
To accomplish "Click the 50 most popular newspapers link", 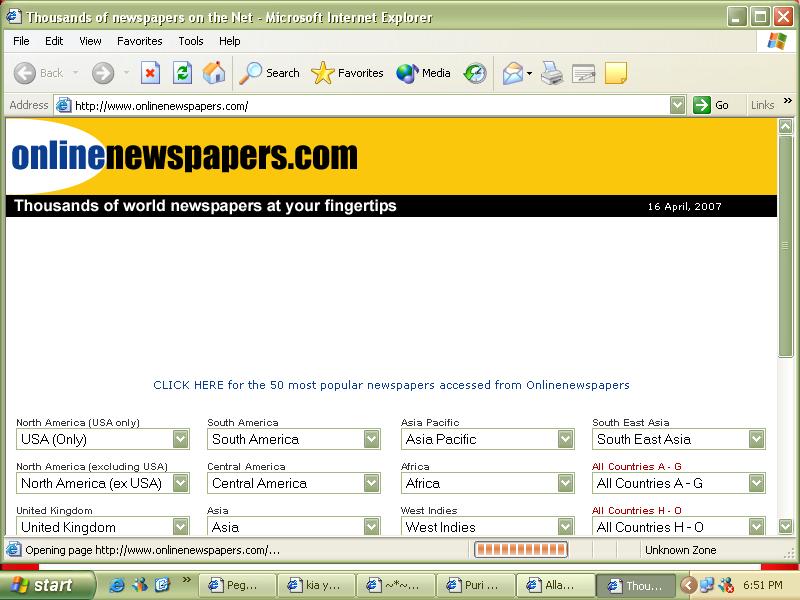I will (x=391, y=385).
